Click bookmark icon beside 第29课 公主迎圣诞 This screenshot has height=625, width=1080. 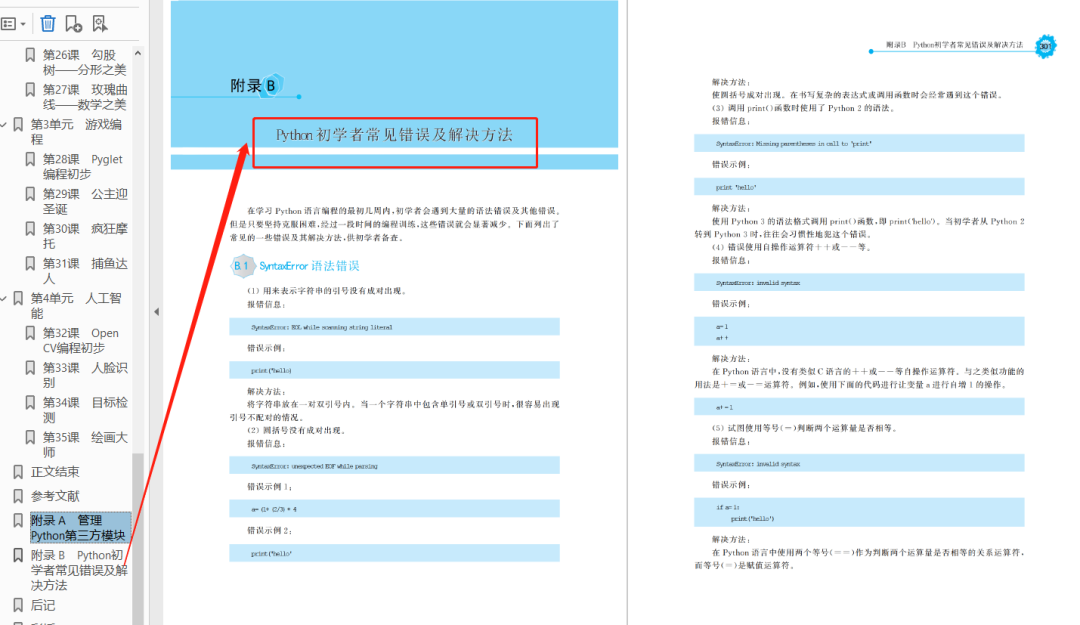(x=30, y=194)
